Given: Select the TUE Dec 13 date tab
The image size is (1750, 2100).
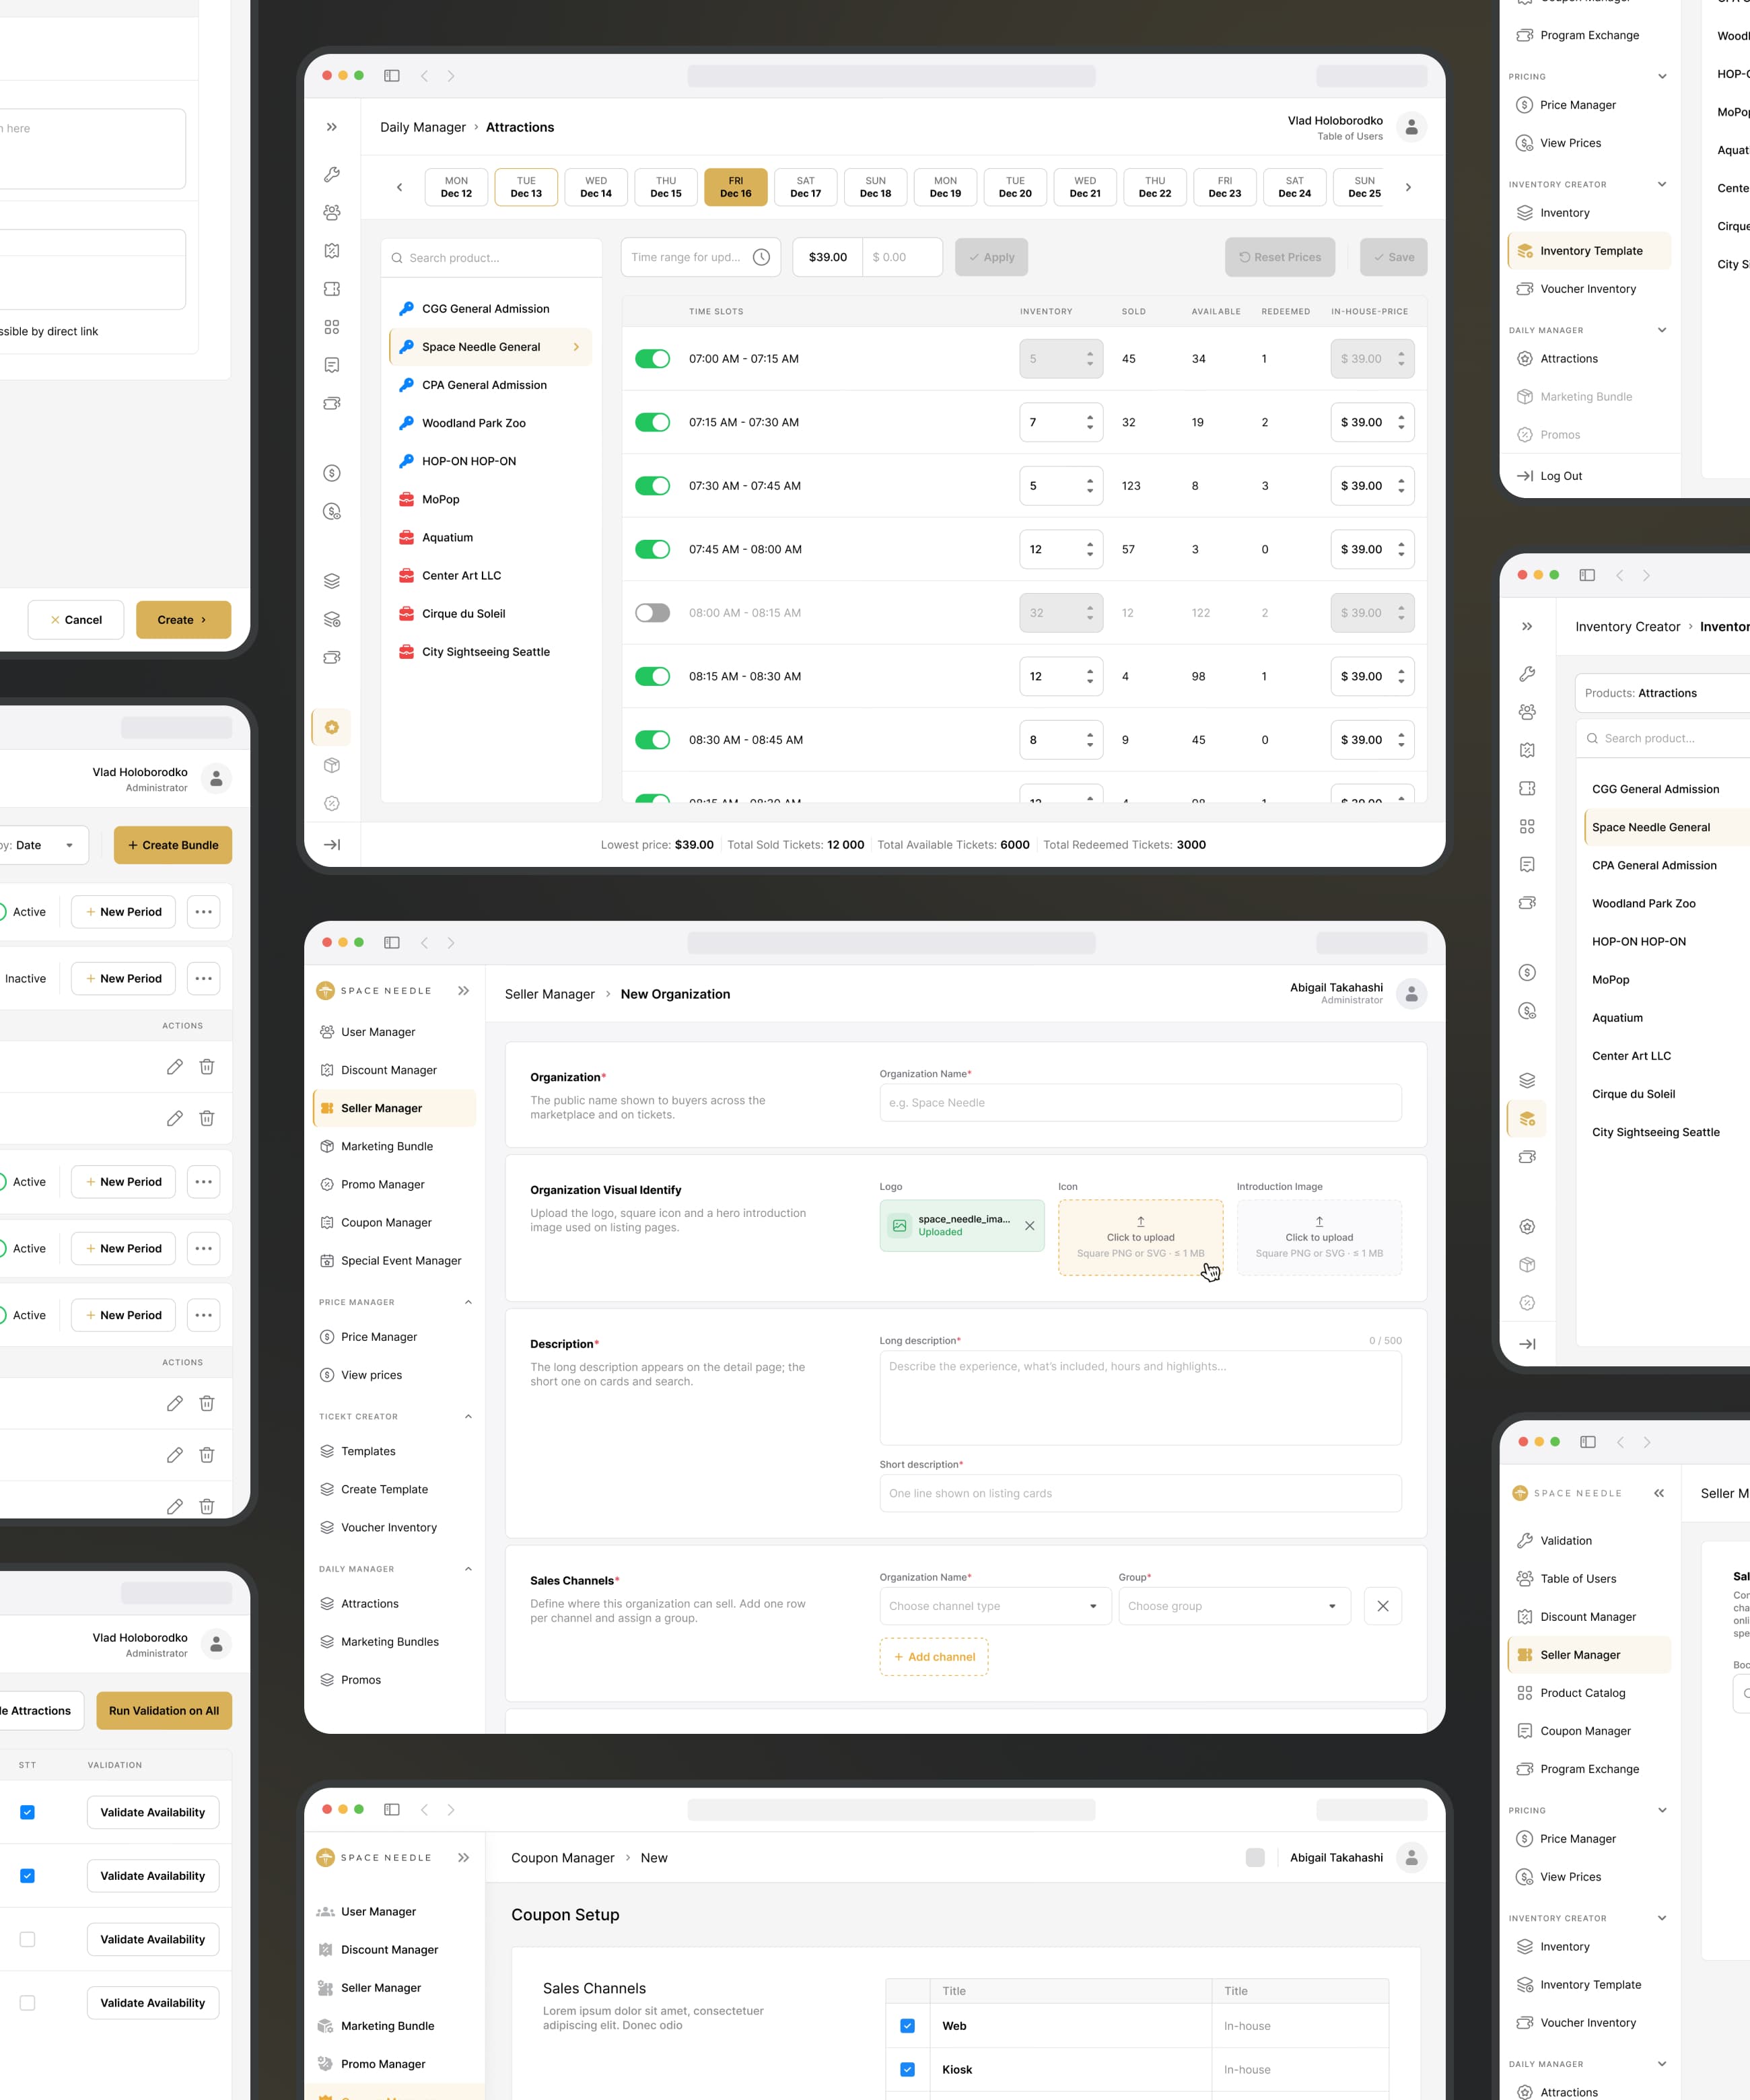Looking at the screenshot, I should point(526,187).
